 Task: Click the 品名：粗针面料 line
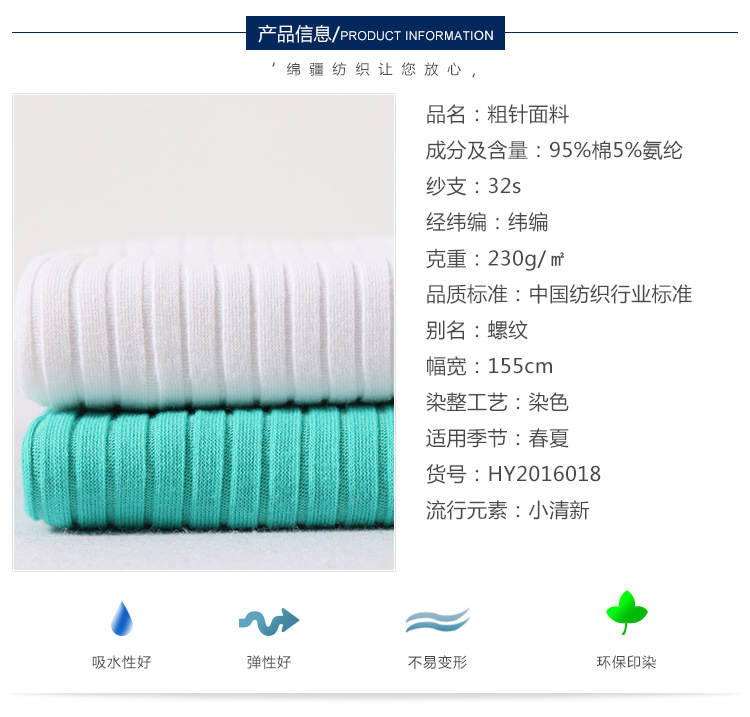click(497, 115)
